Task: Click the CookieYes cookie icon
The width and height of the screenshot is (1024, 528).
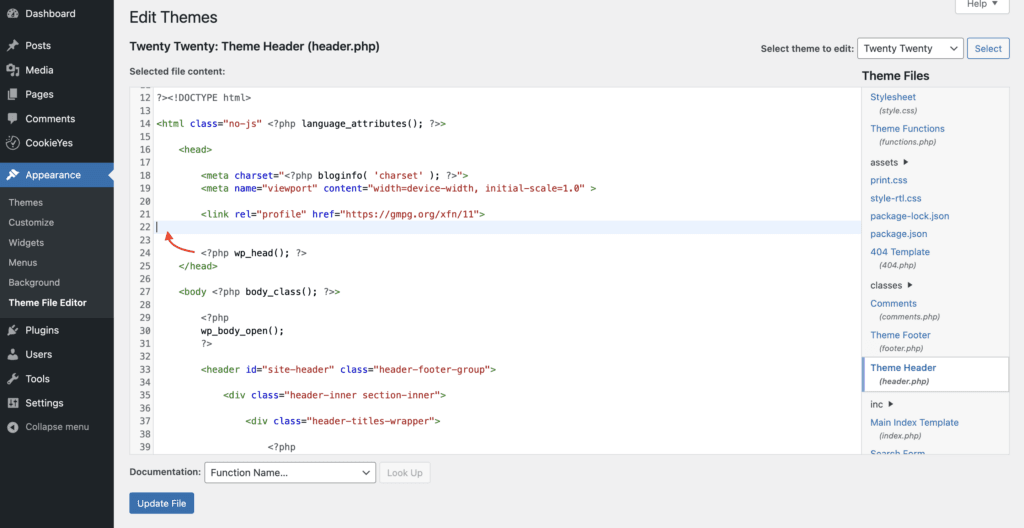Action: pyautogui.click(x=12, y=142)
